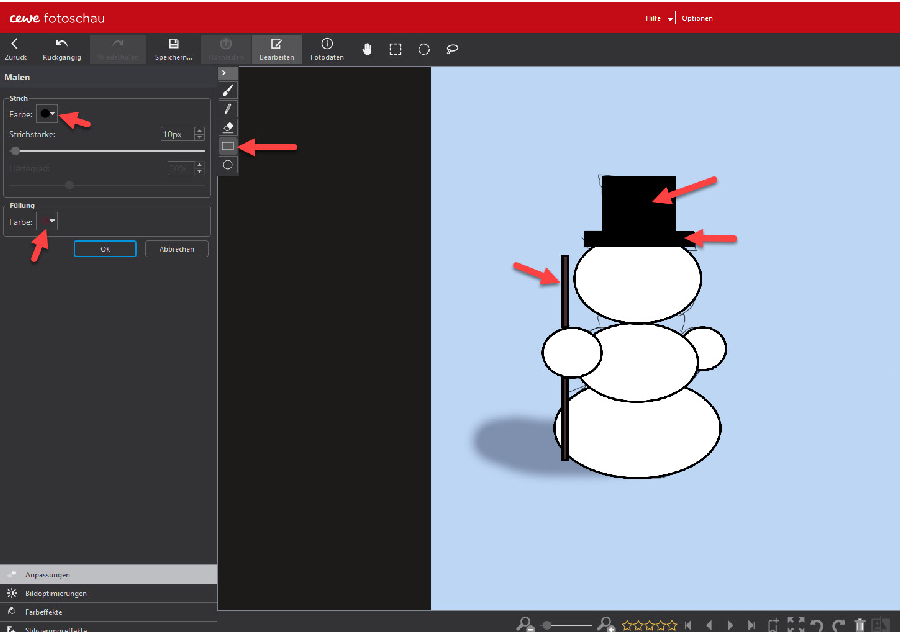
Task: Select the brush painting tool
Action: [228, 91]
